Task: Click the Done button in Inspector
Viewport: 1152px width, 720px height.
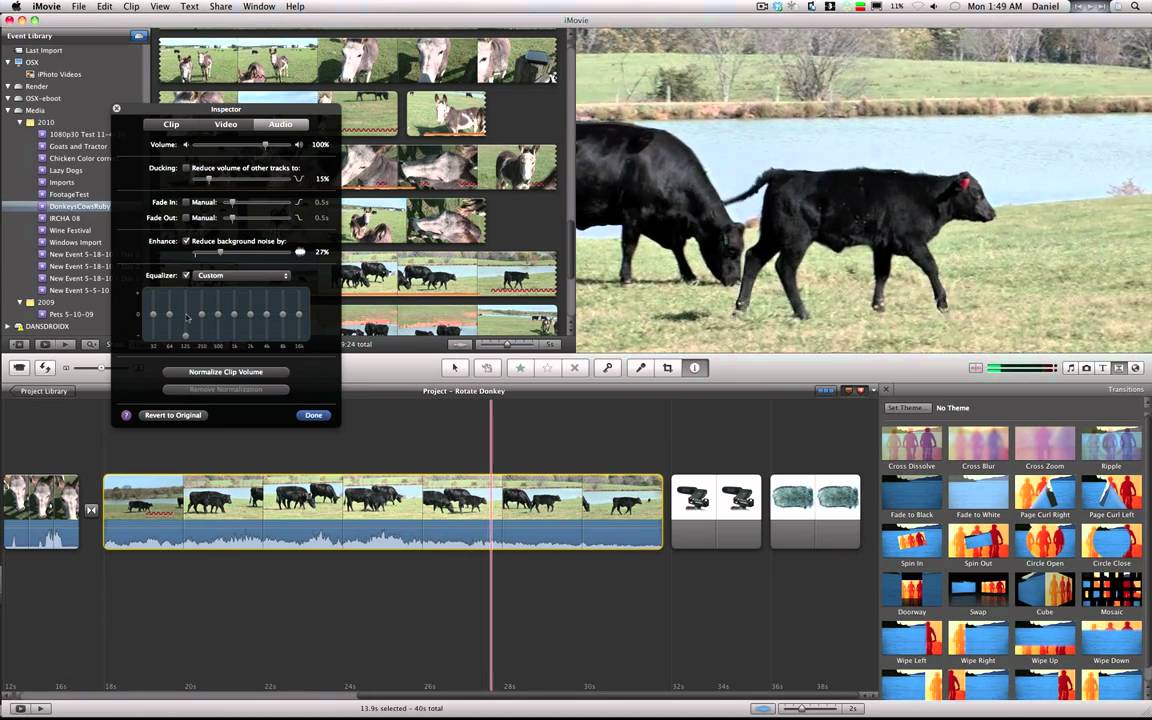Action: coord(314,415)
